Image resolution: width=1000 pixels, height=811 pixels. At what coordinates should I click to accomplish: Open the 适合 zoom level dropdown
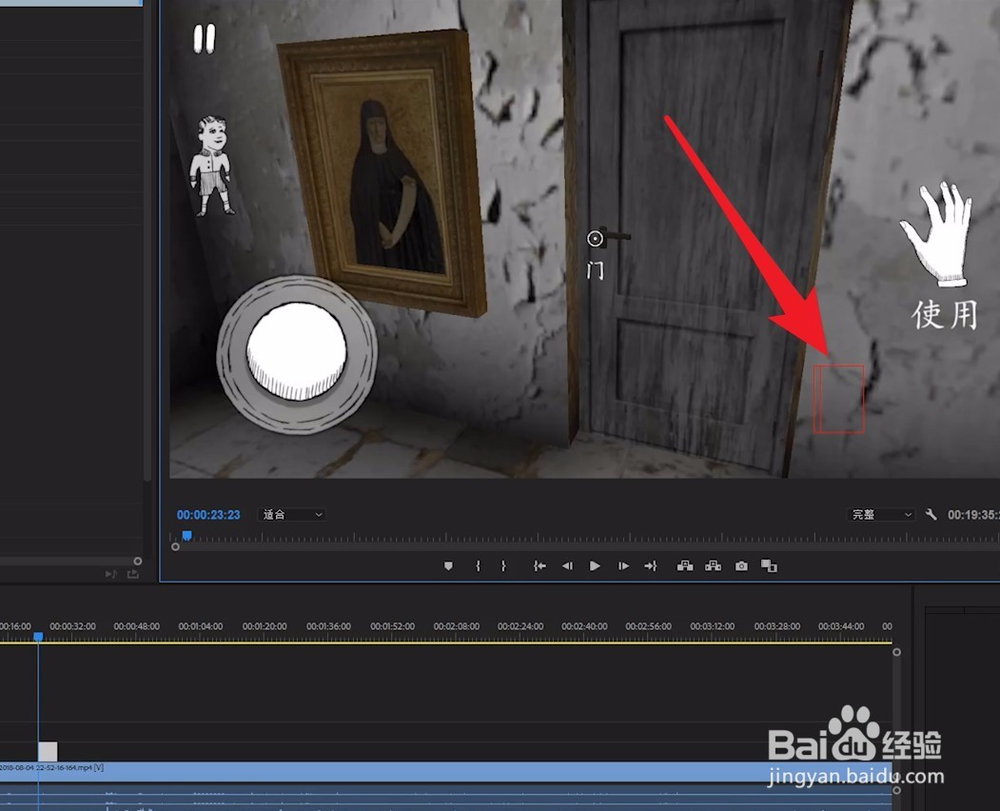292,515
